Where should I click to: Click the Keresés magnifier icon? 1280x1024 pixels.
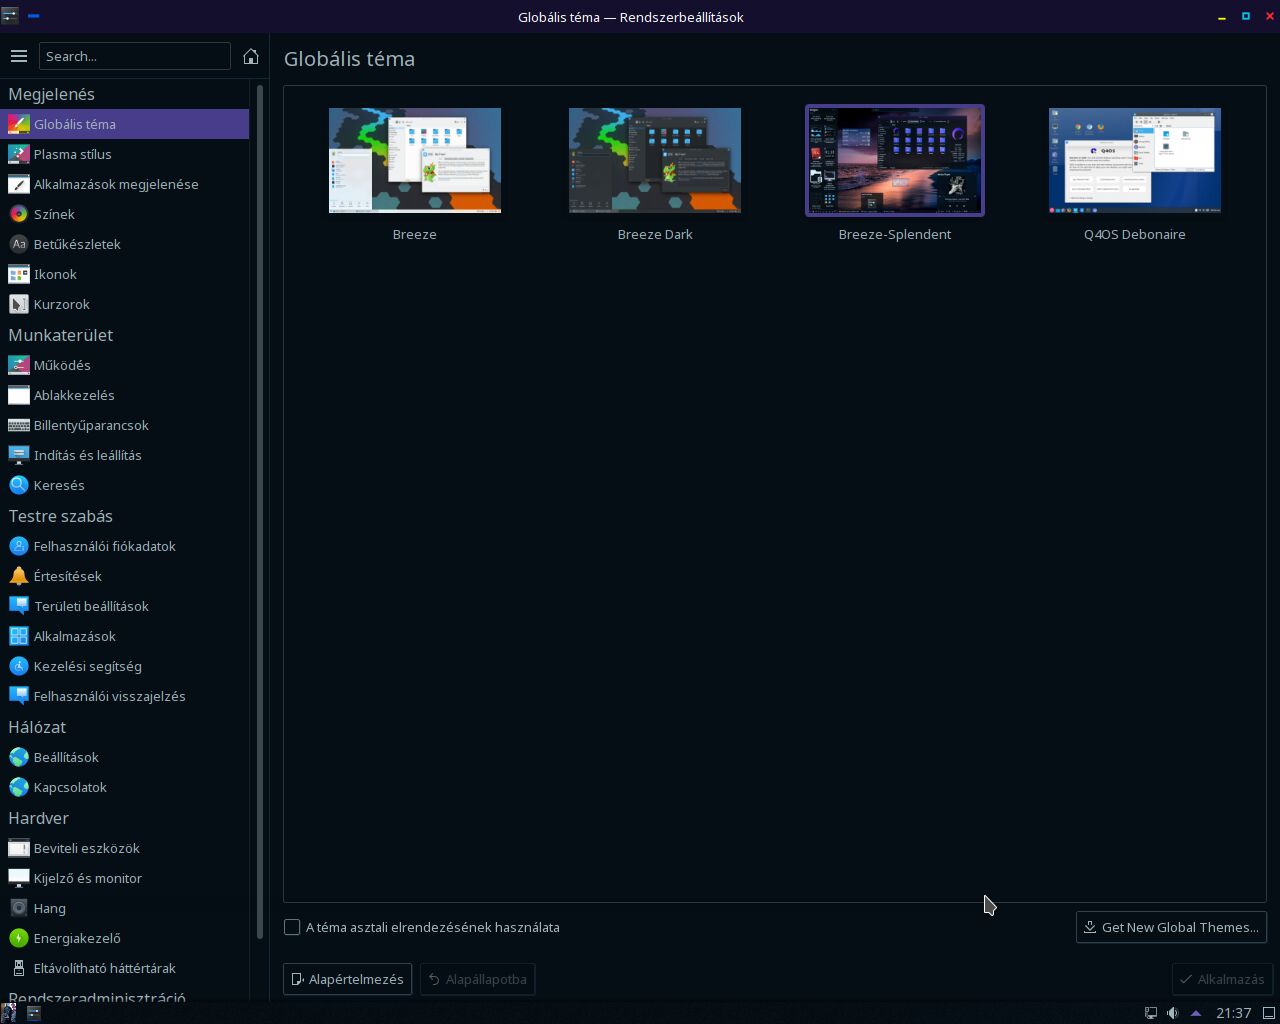[x=18, y=485]
